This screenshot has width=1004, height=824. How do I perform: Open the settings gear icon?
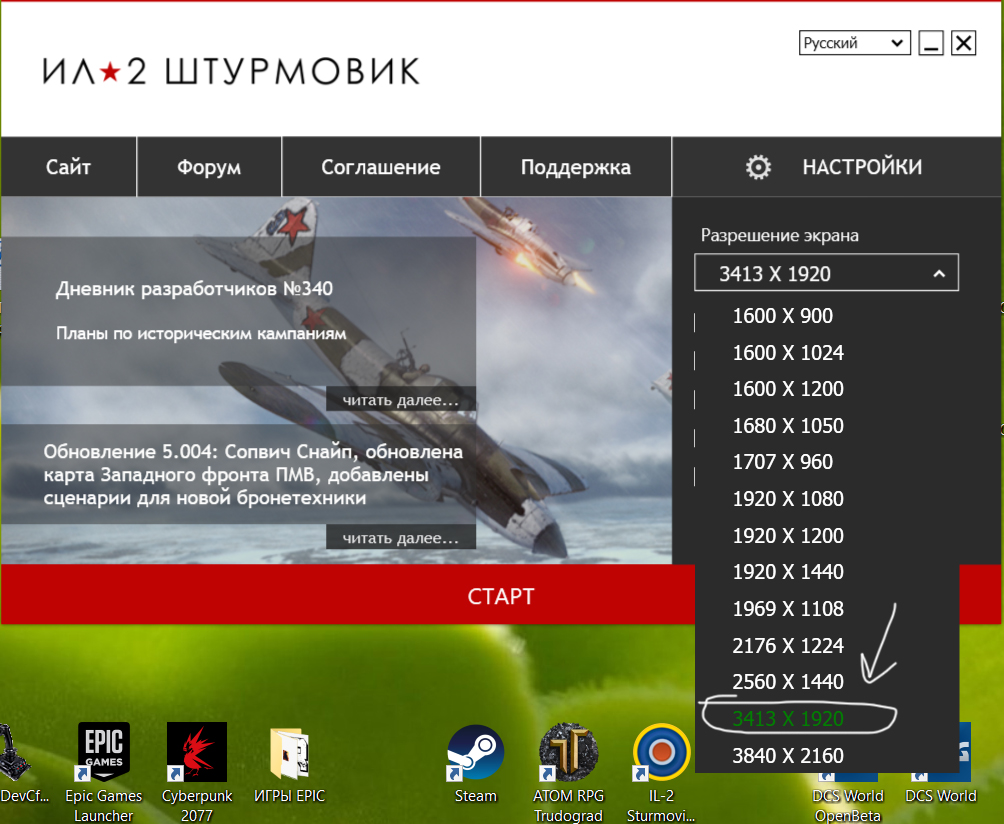click(x=758, y=167)
